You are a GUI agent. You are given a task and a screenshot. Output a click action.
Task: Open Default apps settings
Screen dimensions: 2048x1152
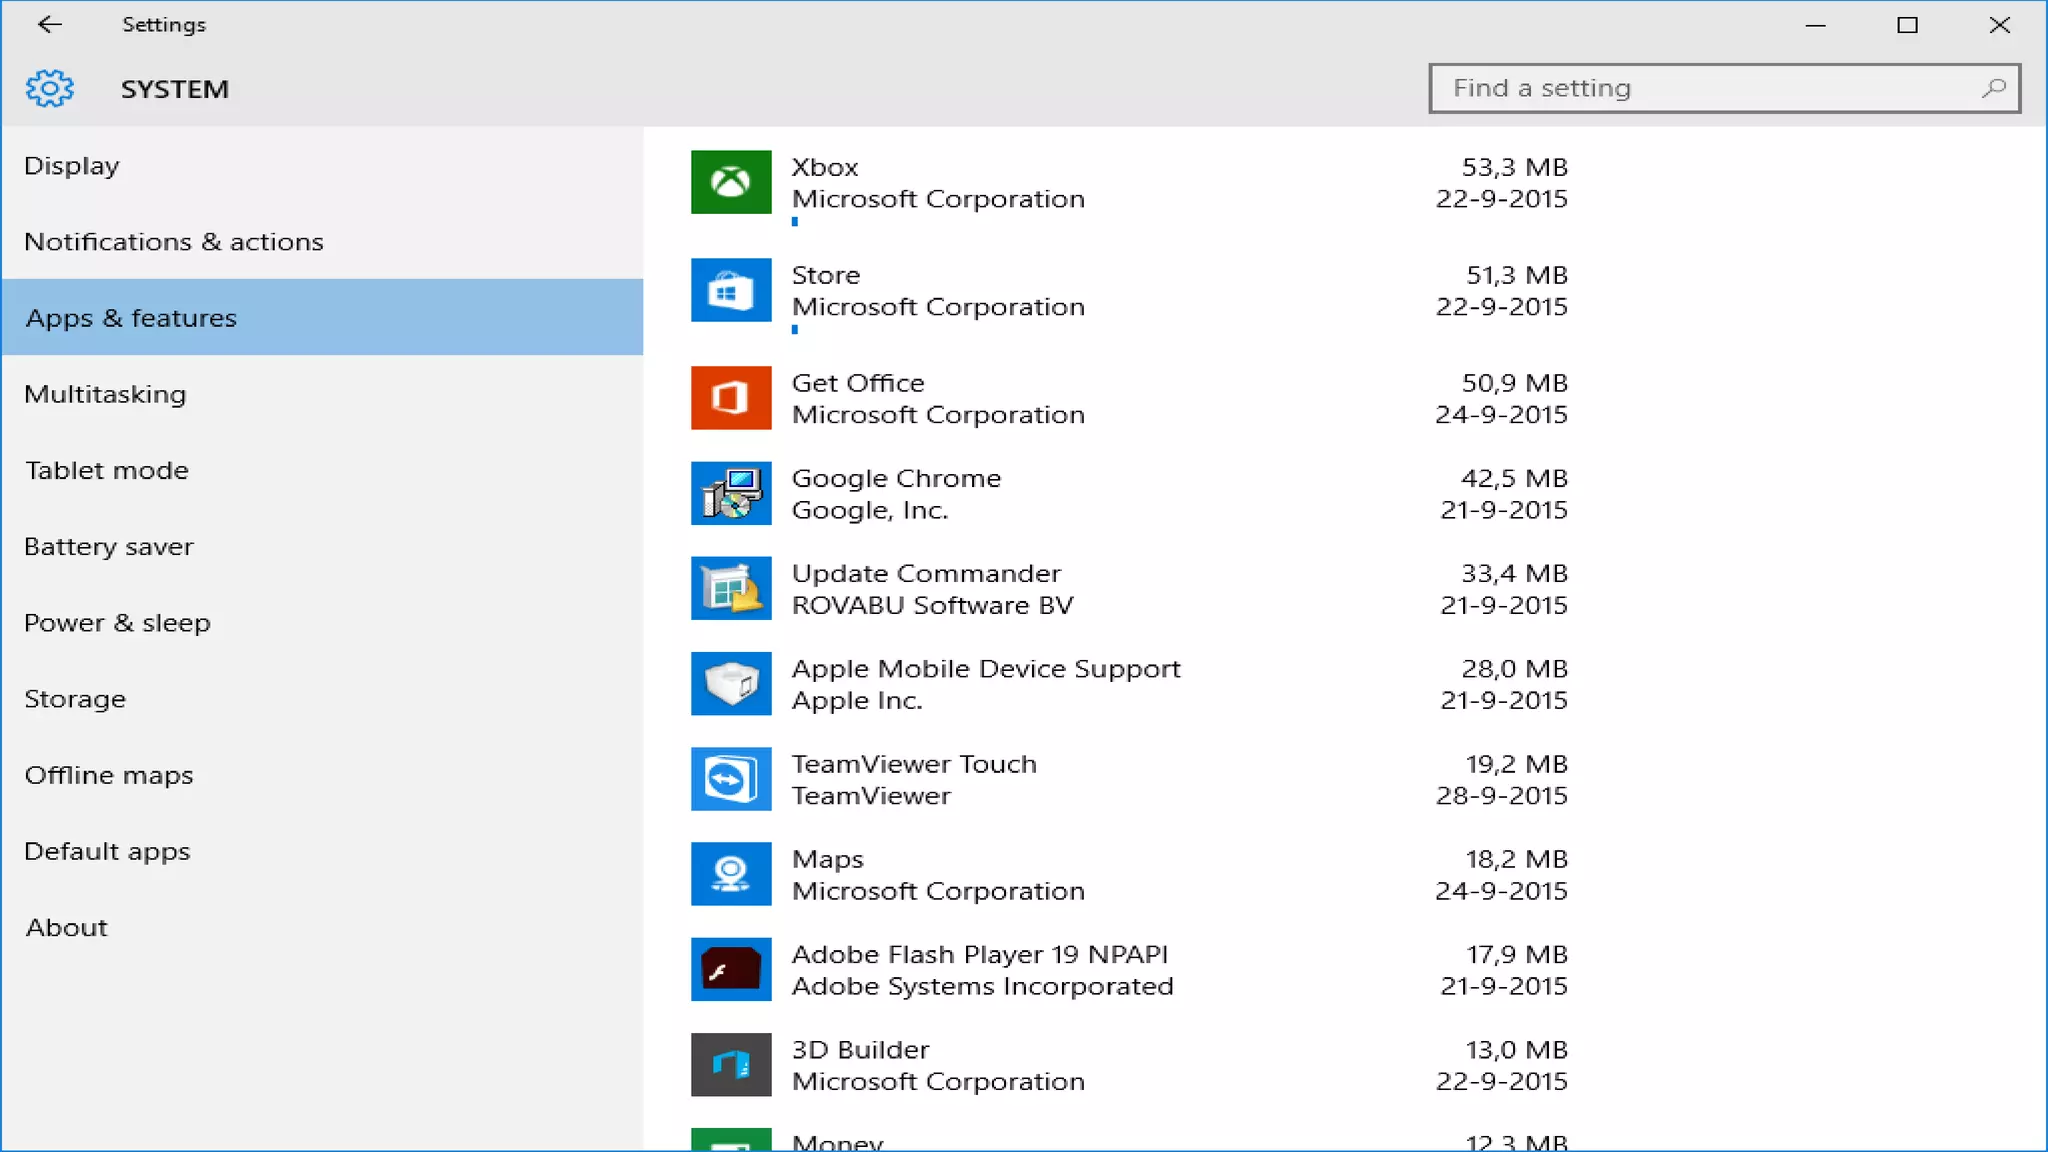click(x=322, y=851)
